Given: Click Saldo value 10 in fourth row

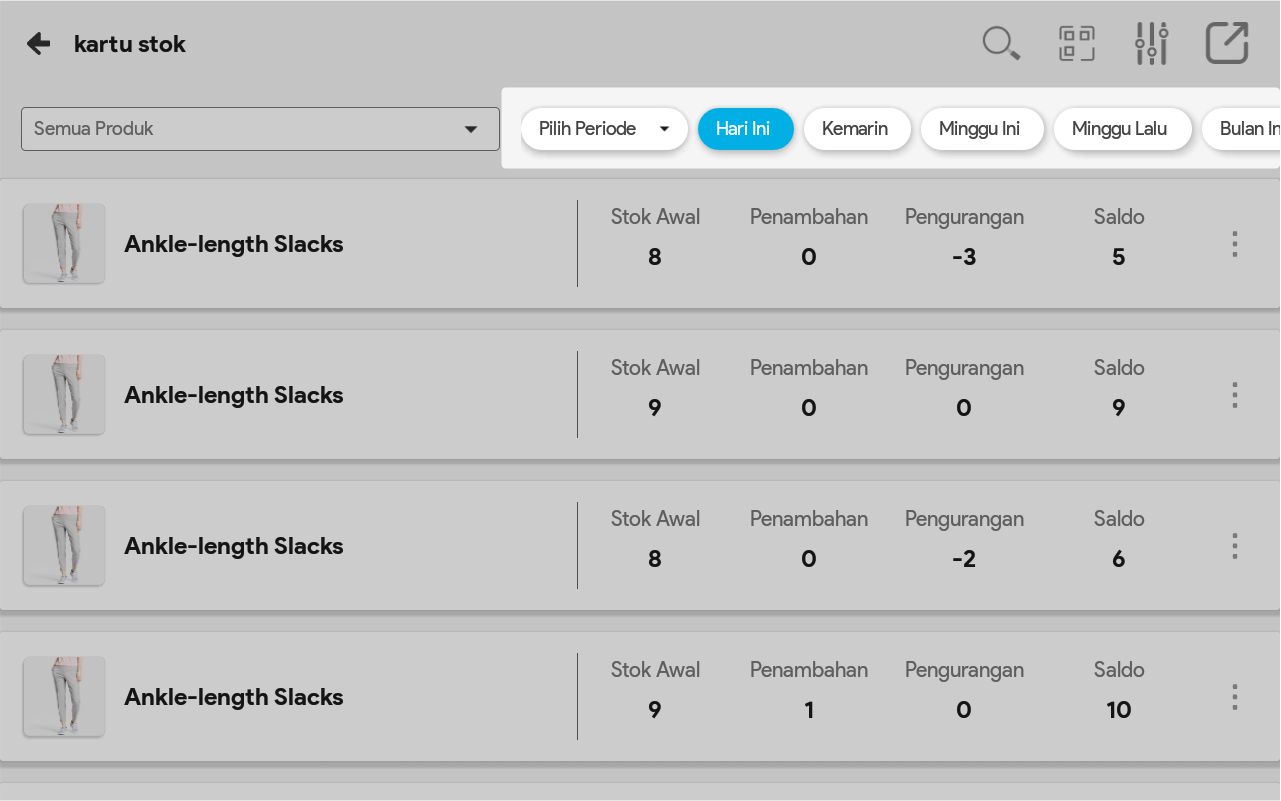Looking at the screenshot, I should point(1118,710).
